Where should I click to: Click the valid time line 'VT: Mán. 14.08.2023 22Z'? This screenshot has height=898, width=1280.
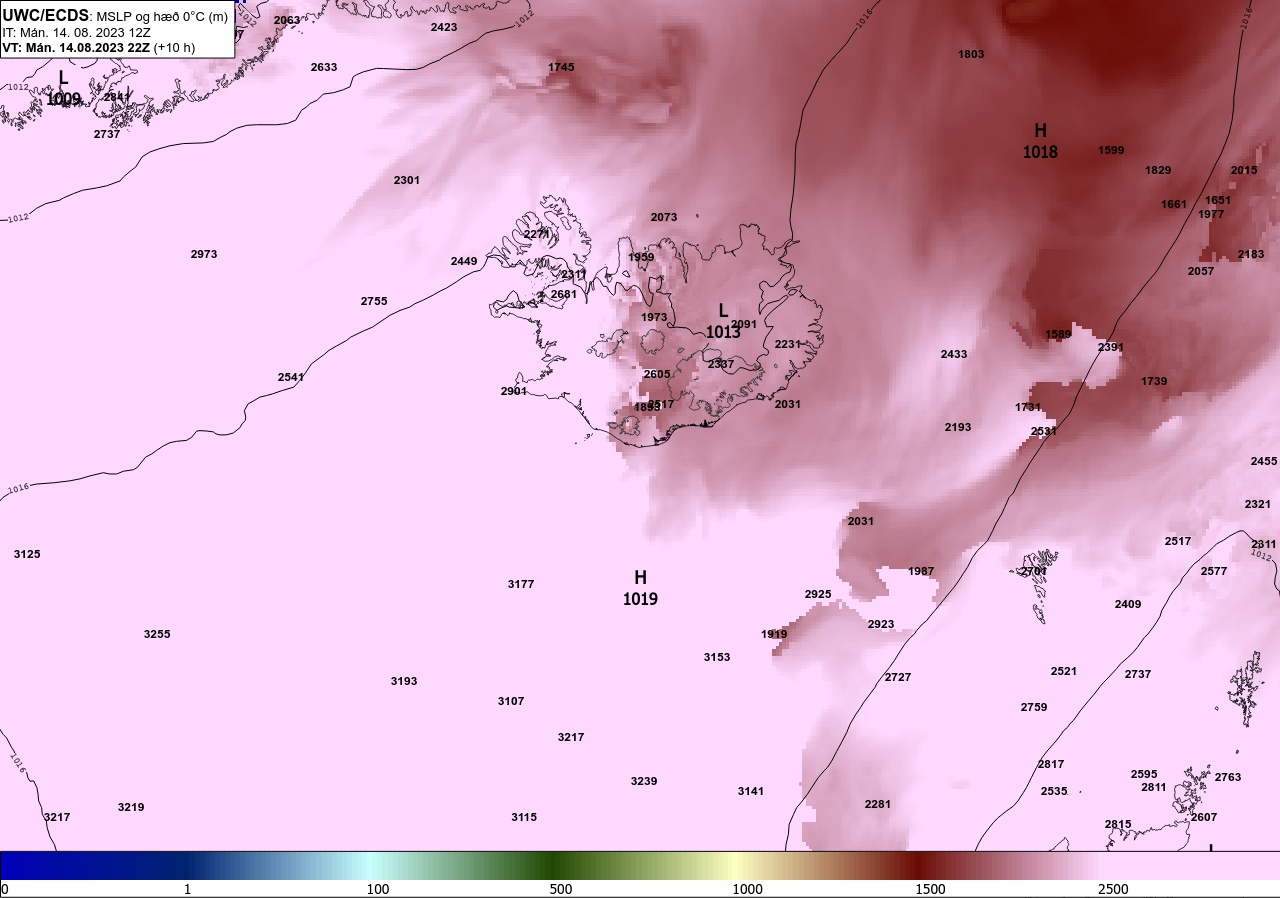click(x=75, y=47)
